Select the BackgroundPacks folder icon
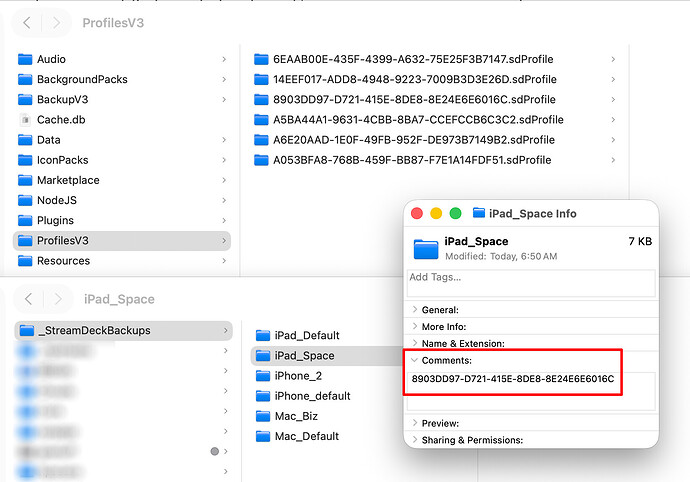690x482 pixels. [x=25, y=79]
